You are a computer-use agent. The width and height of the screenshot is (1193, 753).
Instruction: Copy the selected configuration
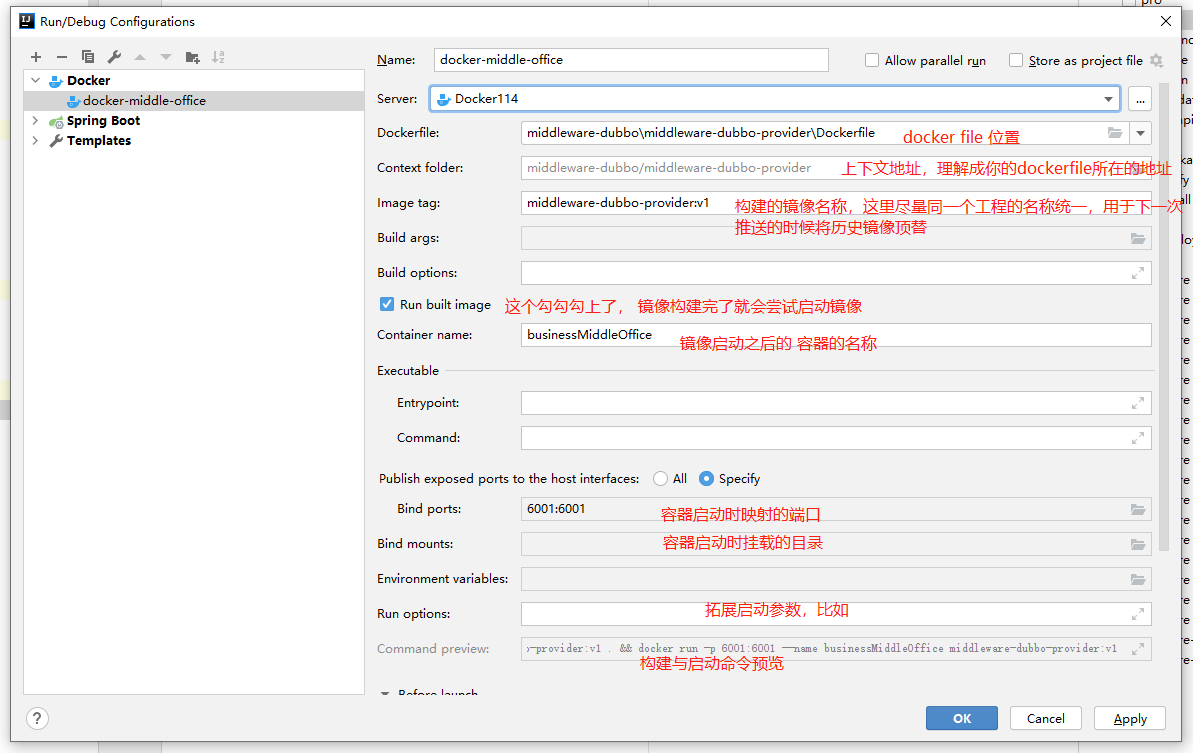click(x=87, y=57)
